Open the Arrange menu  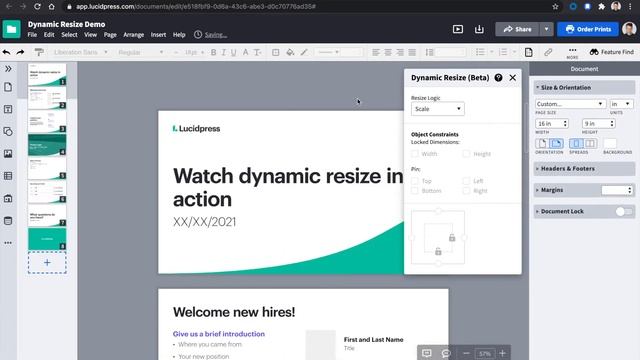point(133,35)
